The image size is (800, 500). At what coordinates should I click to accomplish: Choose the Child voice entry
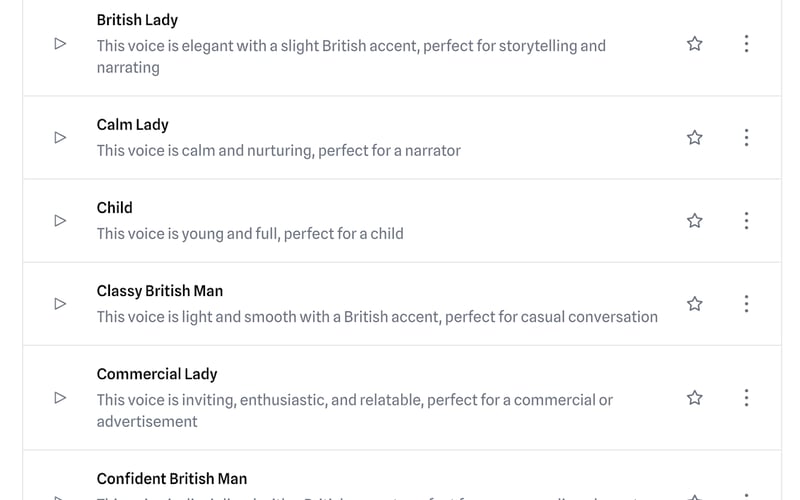(x=114, y=208)
